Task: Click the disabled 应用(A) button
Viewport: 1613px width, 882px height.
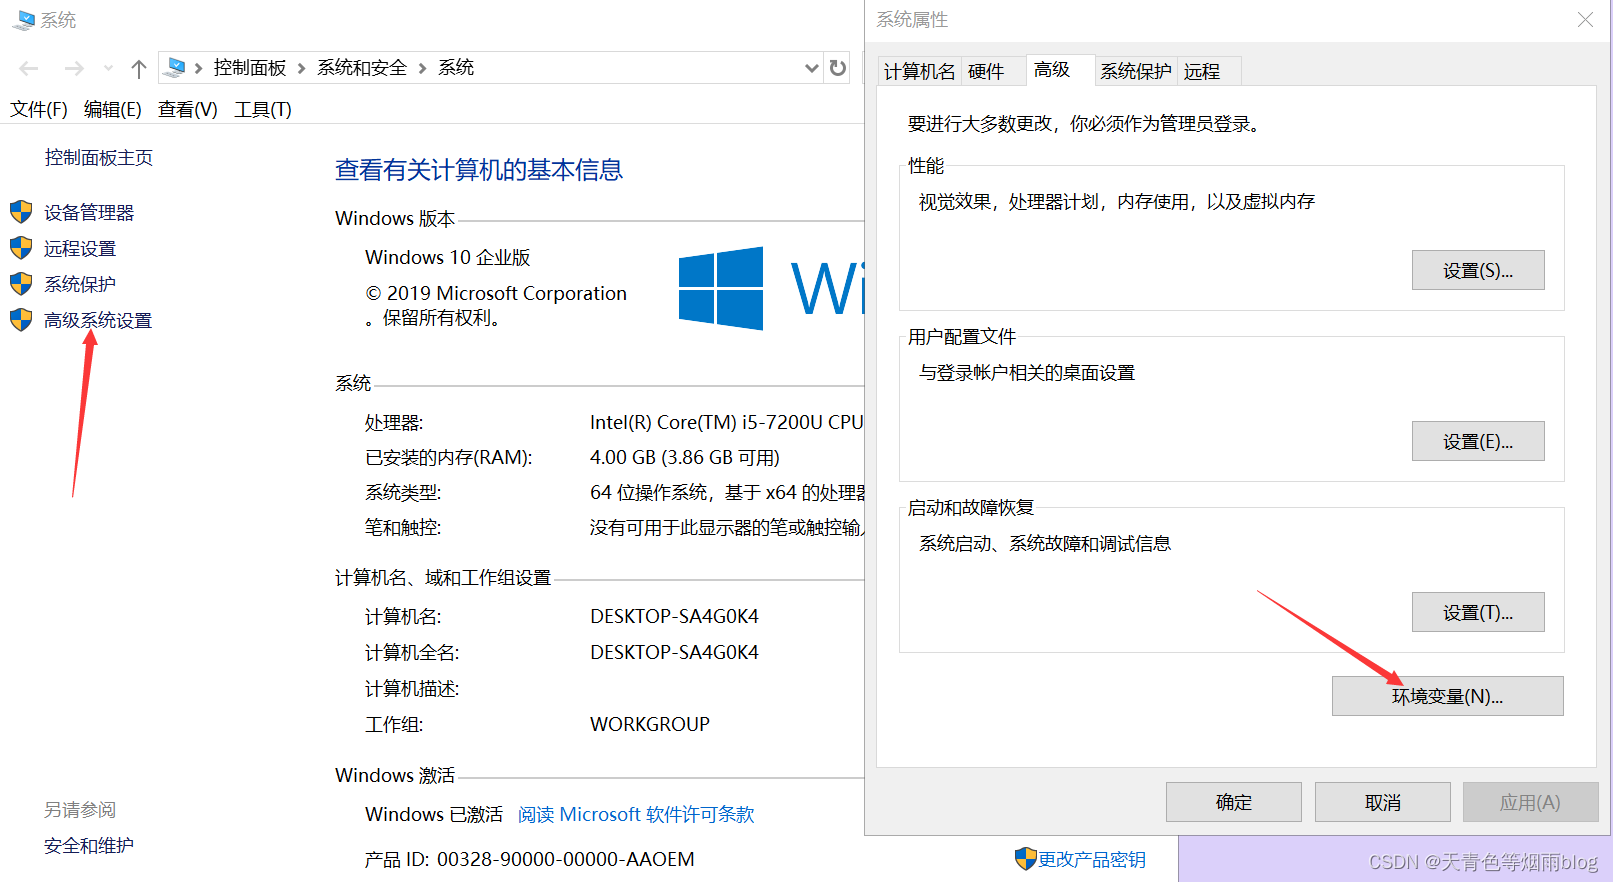Action: 1530,802
